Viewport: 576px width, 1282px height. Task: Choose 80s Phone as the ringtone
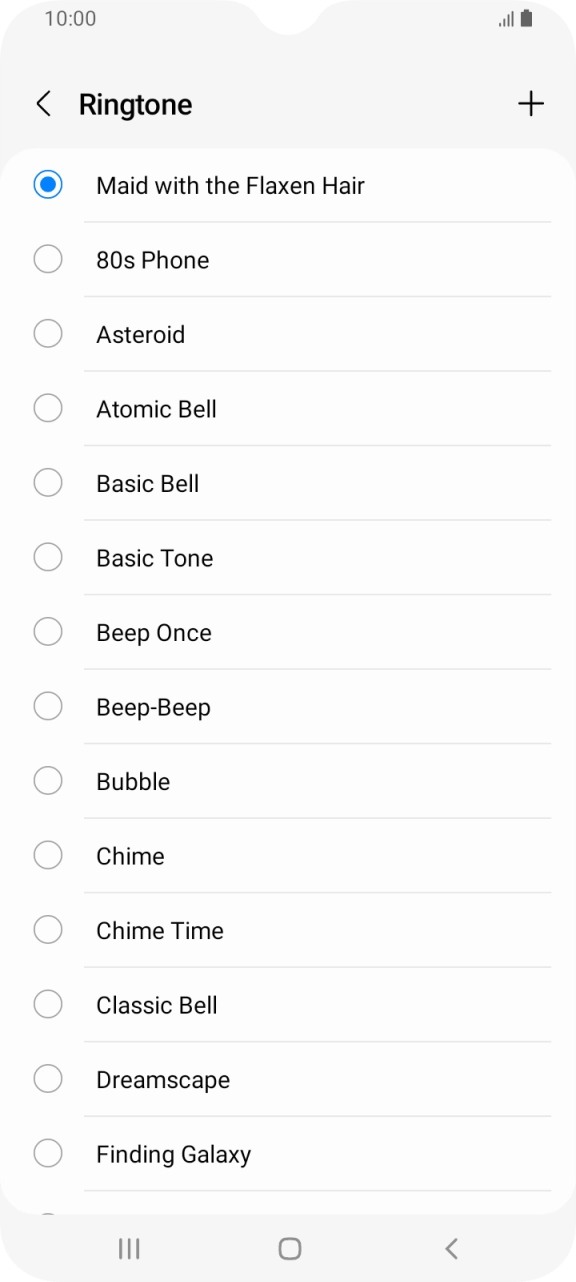pos(47,259)
